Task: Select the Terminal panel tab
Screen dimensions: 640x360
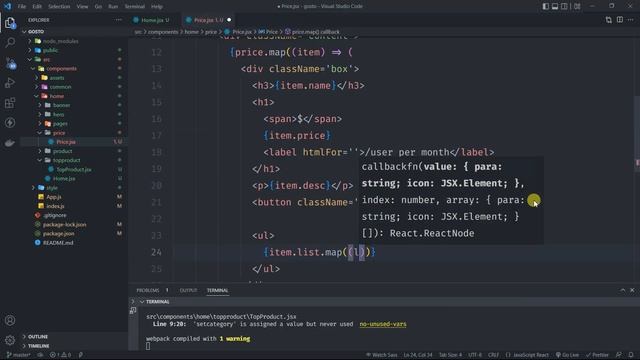Action: 217,290
